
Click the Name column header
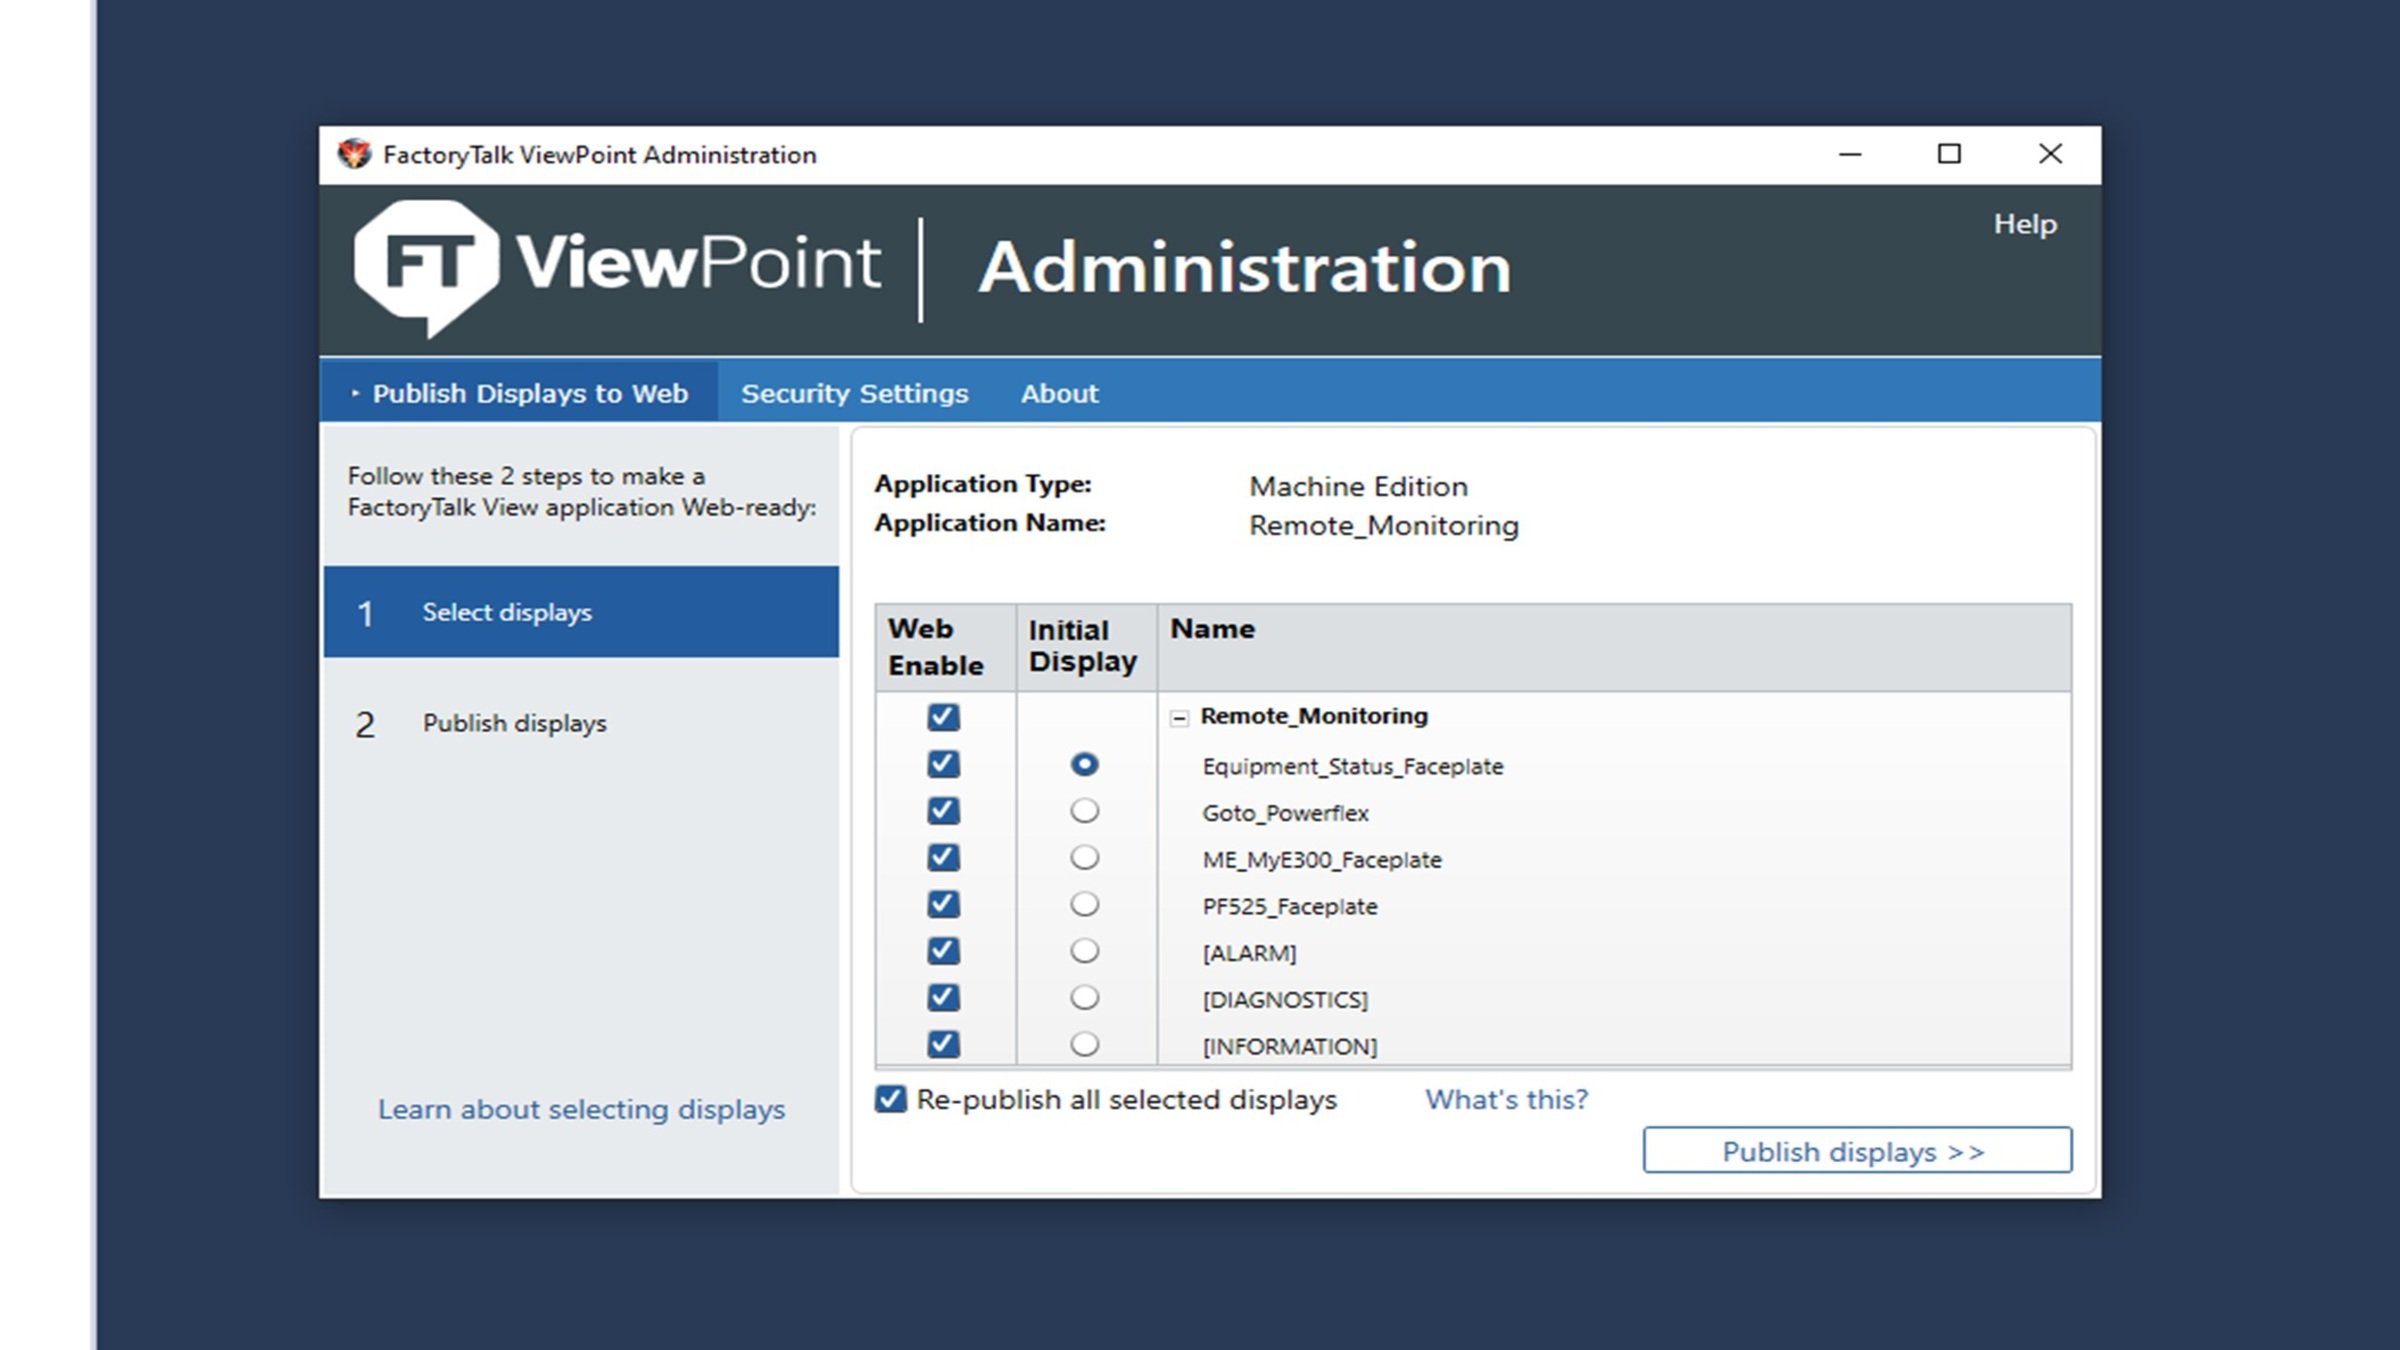pyautogui.click(x=1614, y=647)
